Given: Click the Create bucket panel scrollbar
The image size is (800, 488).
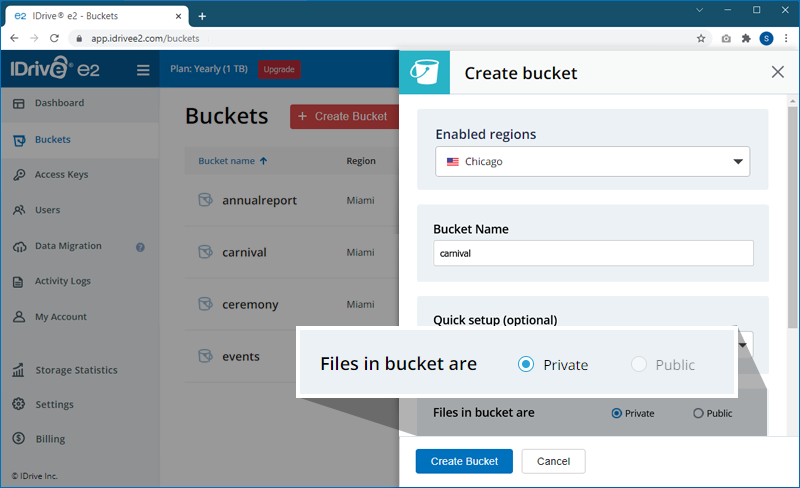Looking at the screenshot, I should [792, 217].
